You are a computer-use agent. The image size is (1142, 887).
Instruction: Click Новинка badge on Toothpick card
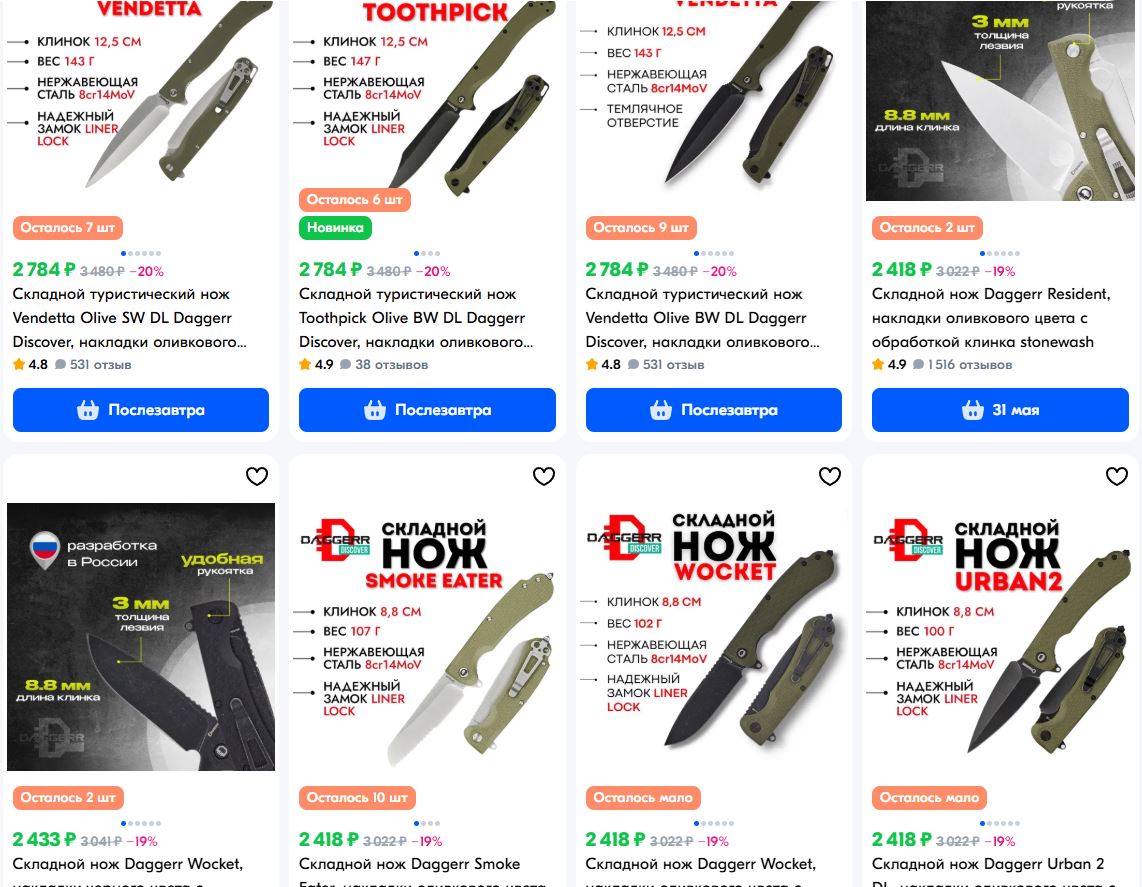tap(335, 228)
